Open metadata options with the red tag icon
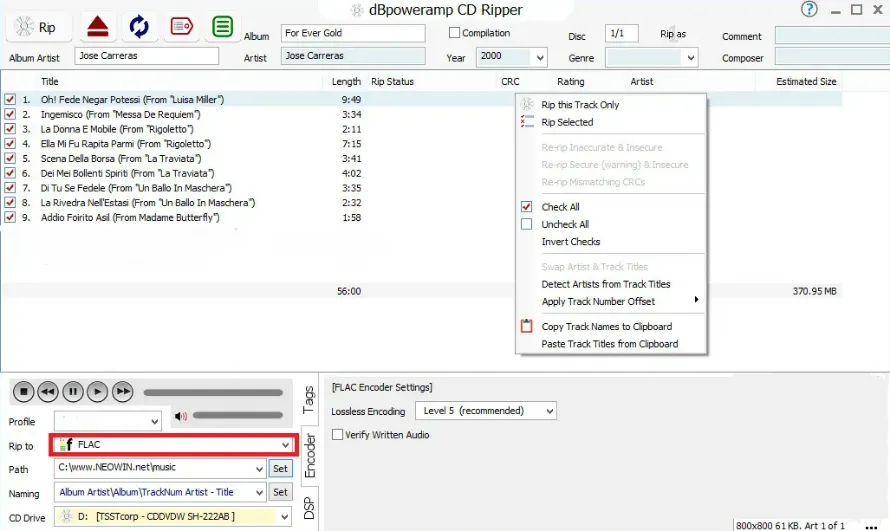 181,26
